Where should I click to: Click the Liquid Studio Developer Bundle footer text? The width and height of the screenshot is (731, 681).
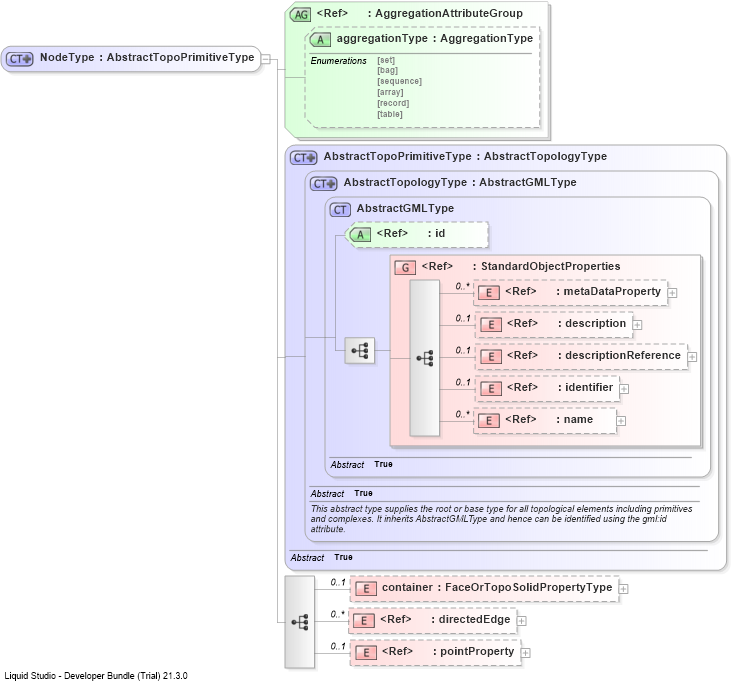96,675
